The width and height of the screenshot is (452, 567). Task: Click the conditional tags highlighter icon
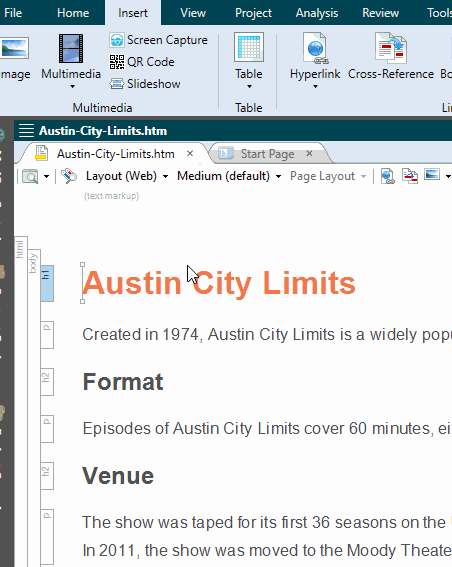coord(69,176)
